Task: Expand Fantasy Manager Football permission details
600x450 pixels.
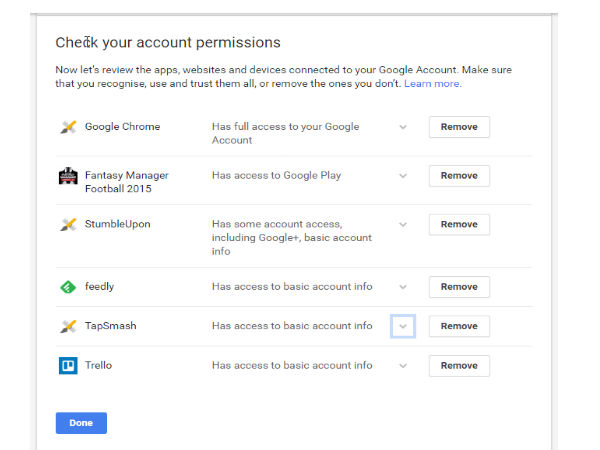Action: click(403, 176)
